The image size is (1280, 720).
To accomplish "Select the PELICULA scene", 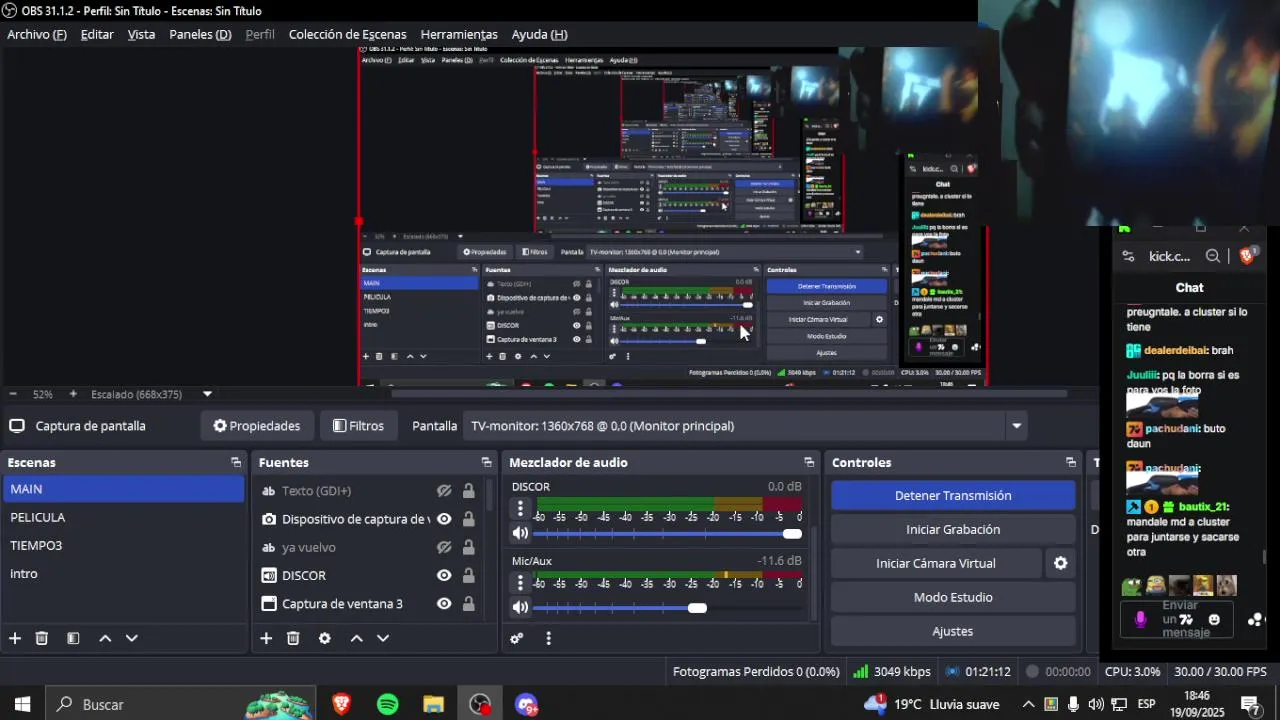I will pyautogui.click(x=123, y=517).
